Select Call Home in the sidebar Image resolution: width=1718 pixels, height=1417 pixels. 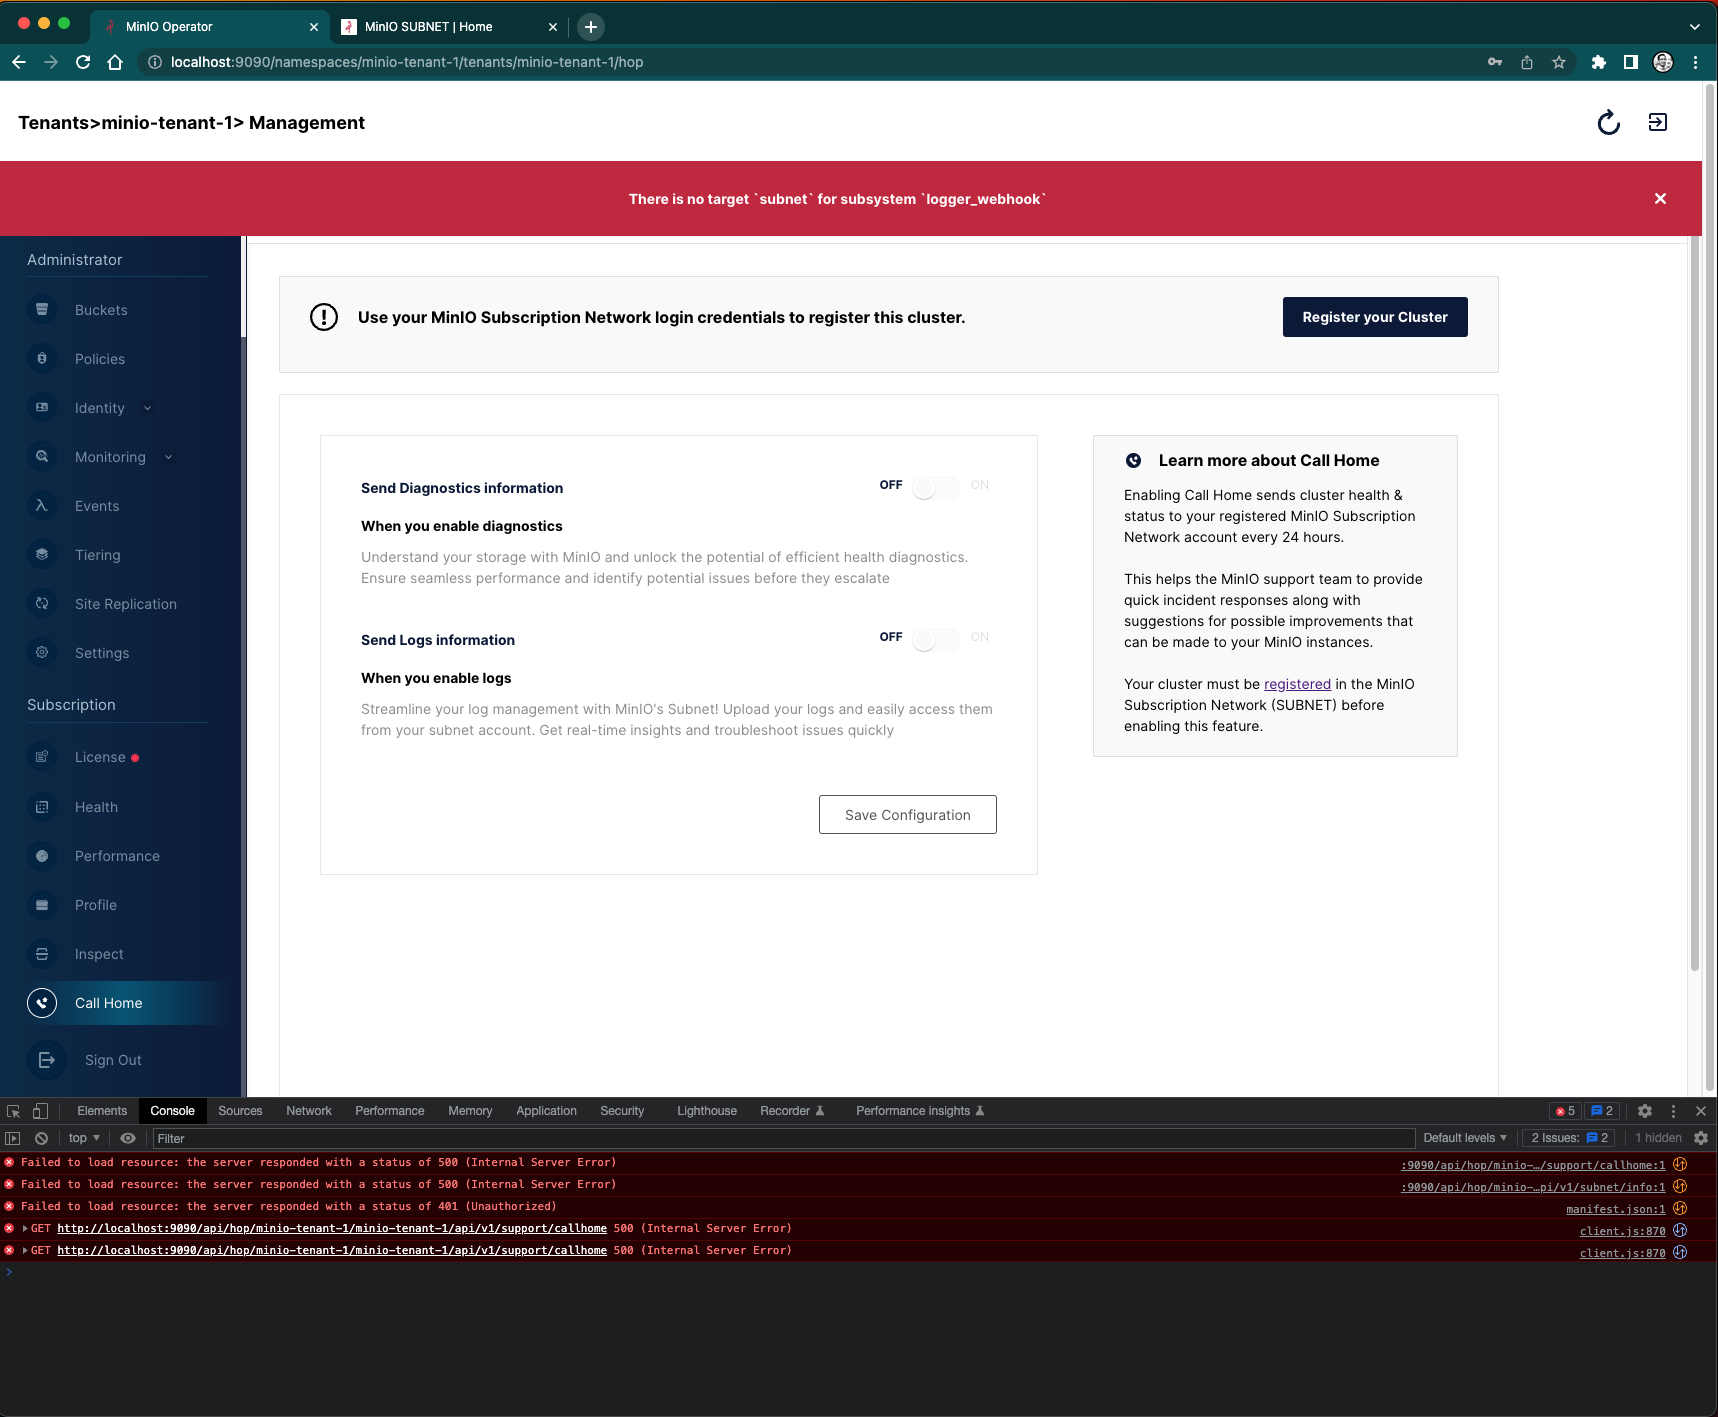click(109, 1003)
